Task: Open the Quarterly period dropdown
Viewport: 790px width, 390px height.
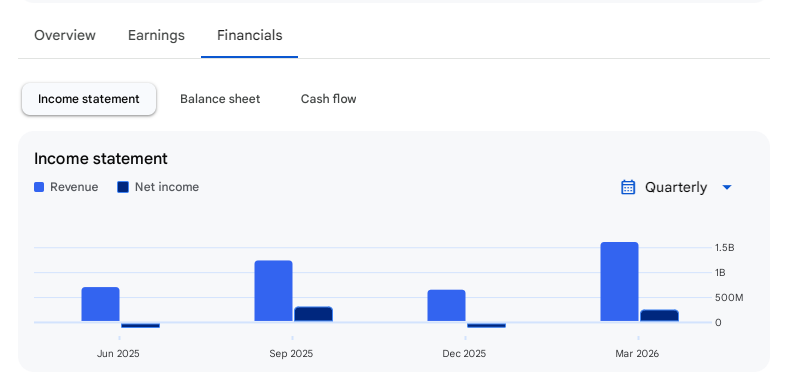Action: 676,187
